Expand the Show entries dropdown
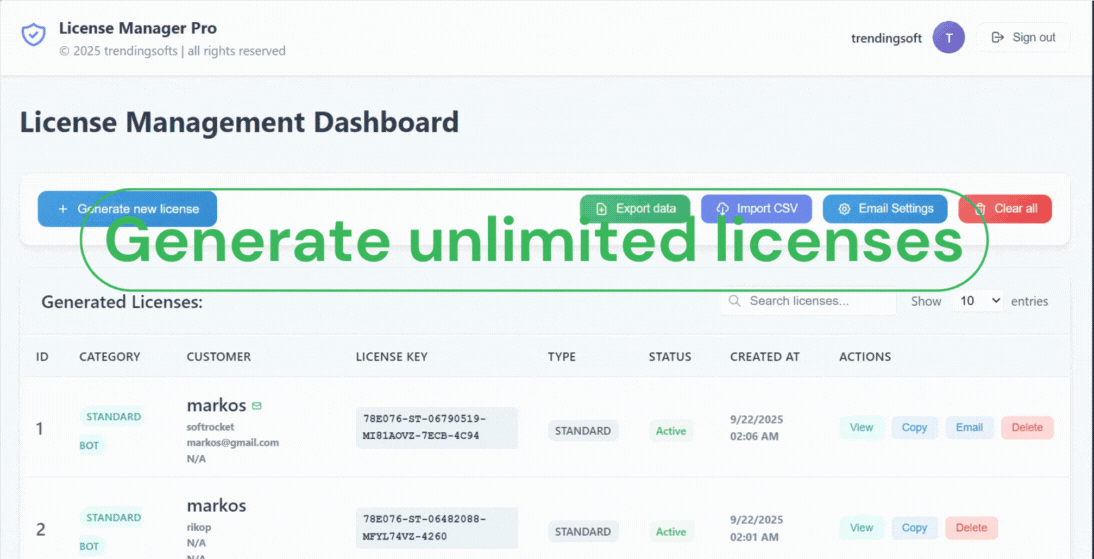This screenshot has height=559, width=1094. pos(976,301)
